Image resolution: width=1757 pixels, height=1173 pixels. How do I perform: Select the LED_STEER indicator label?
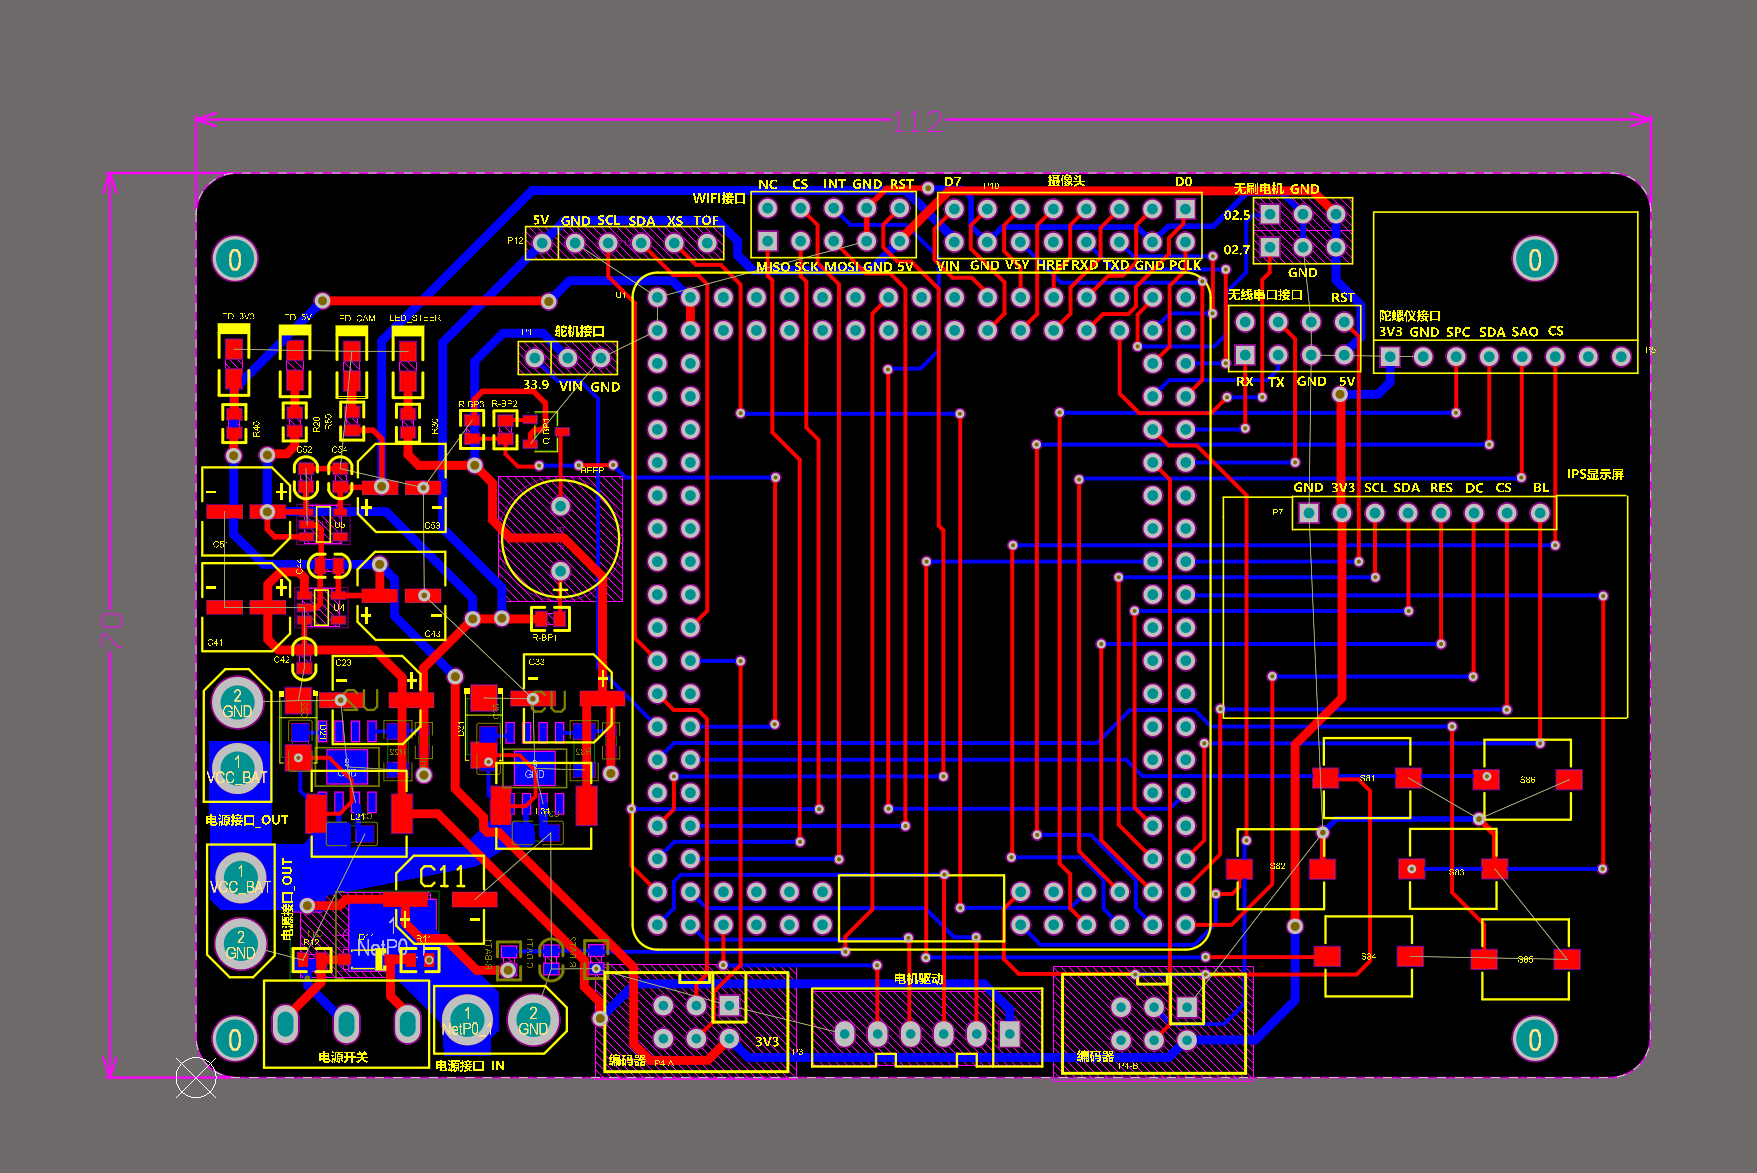(415, 318)
